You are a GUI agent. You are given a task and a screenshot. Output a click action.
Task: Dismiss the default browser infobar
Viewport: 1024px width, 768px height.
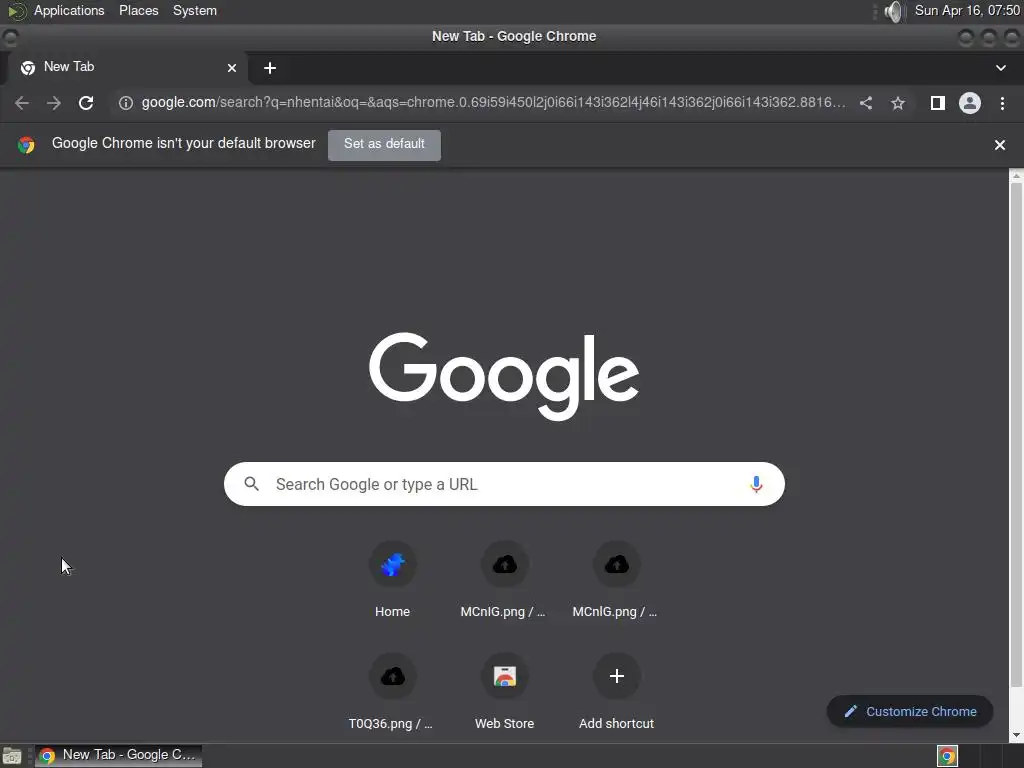point(1000,145)
